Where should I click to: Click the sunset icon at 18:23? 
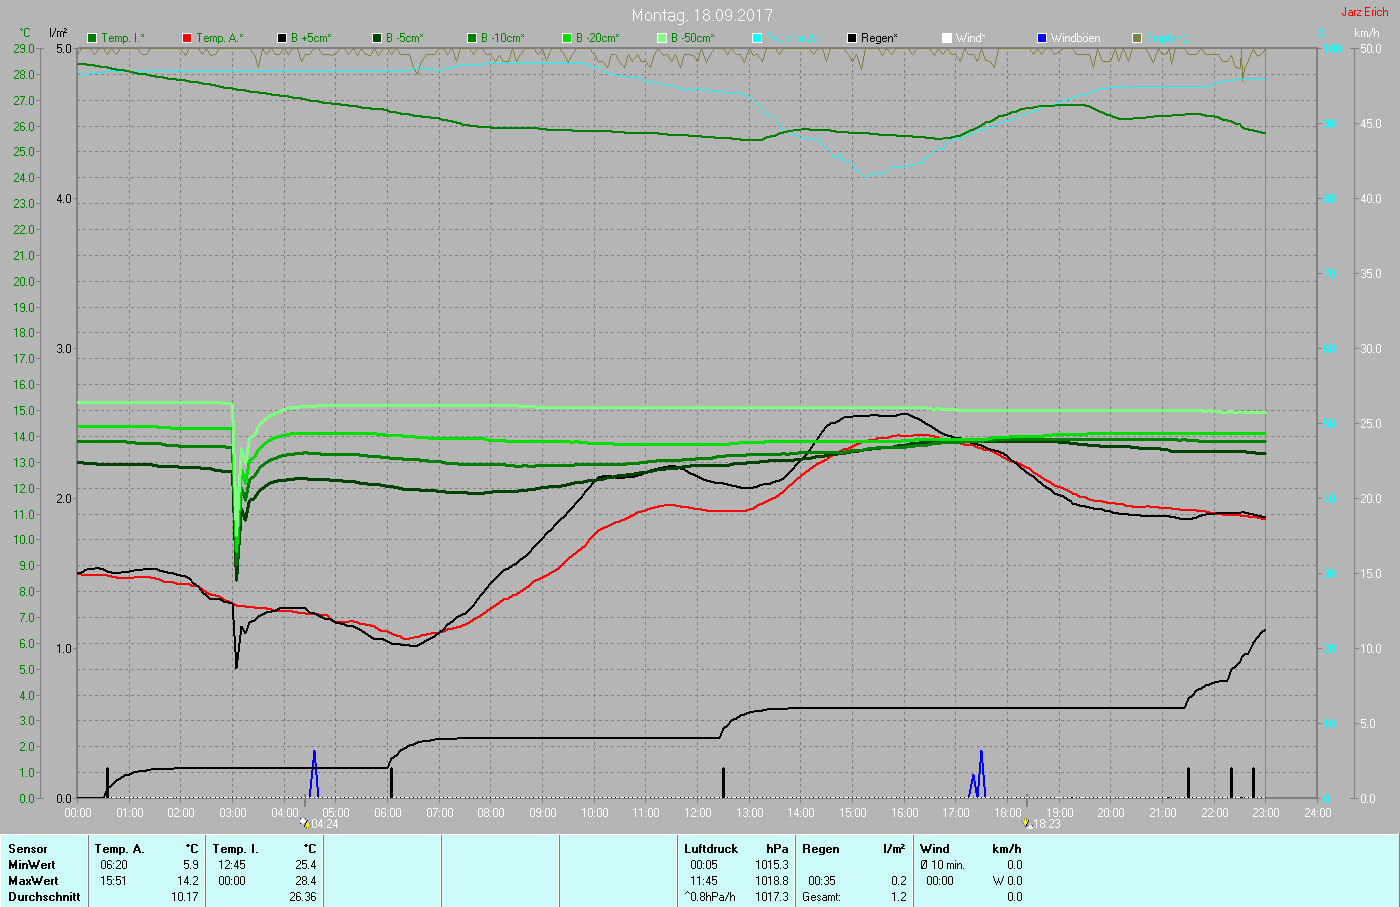point(1028,824)
